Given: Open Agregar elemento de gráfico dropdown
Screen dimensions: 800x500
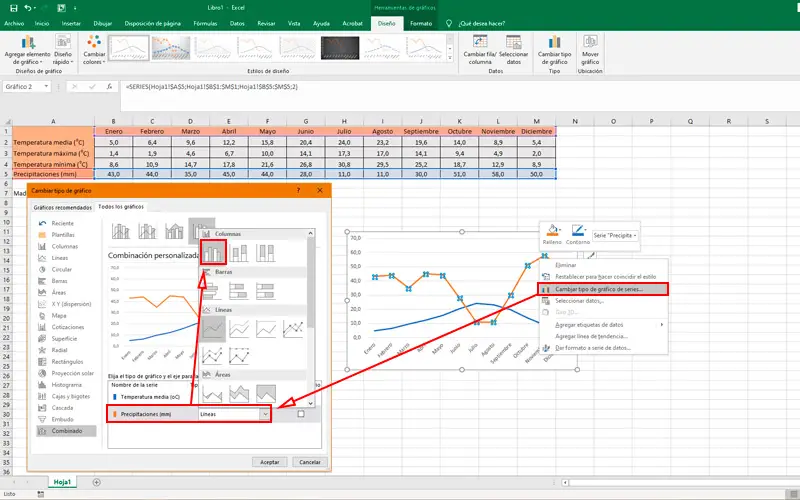Looking at the screenshot, I should coord(28,50).
